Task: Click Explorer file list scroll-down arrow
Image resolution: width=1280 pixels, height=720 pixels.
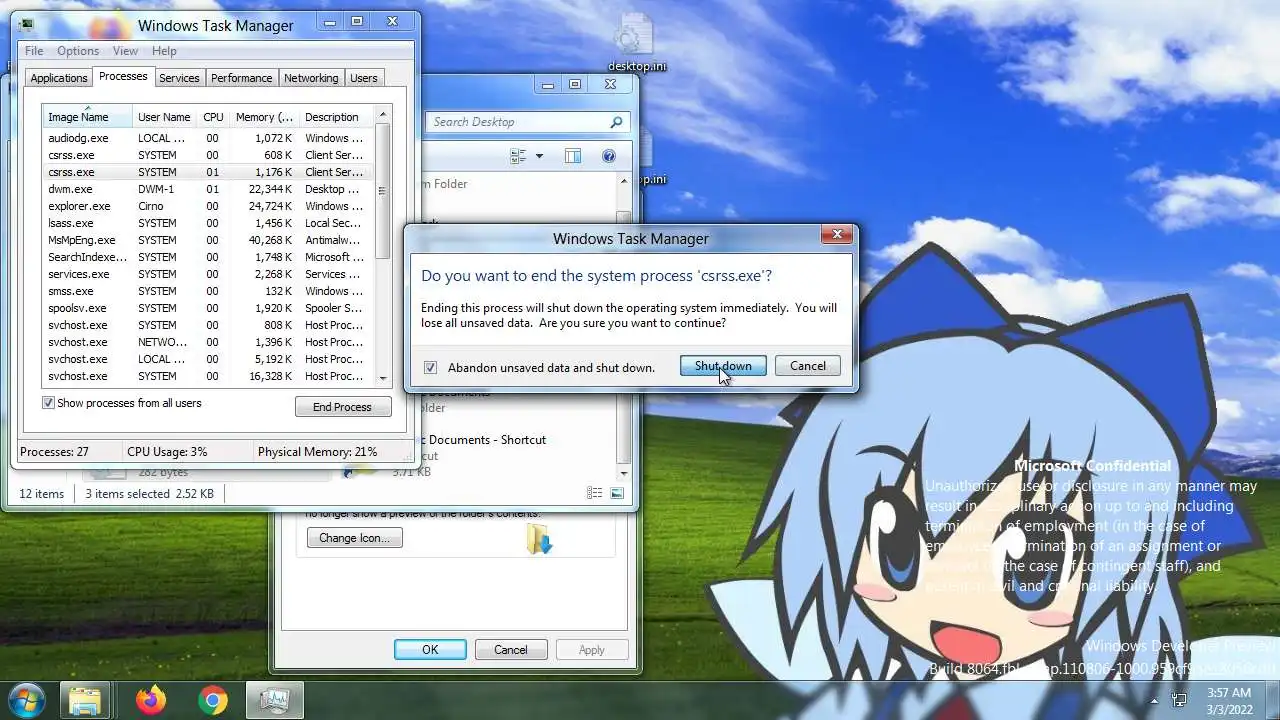Action: pos(624,473)
